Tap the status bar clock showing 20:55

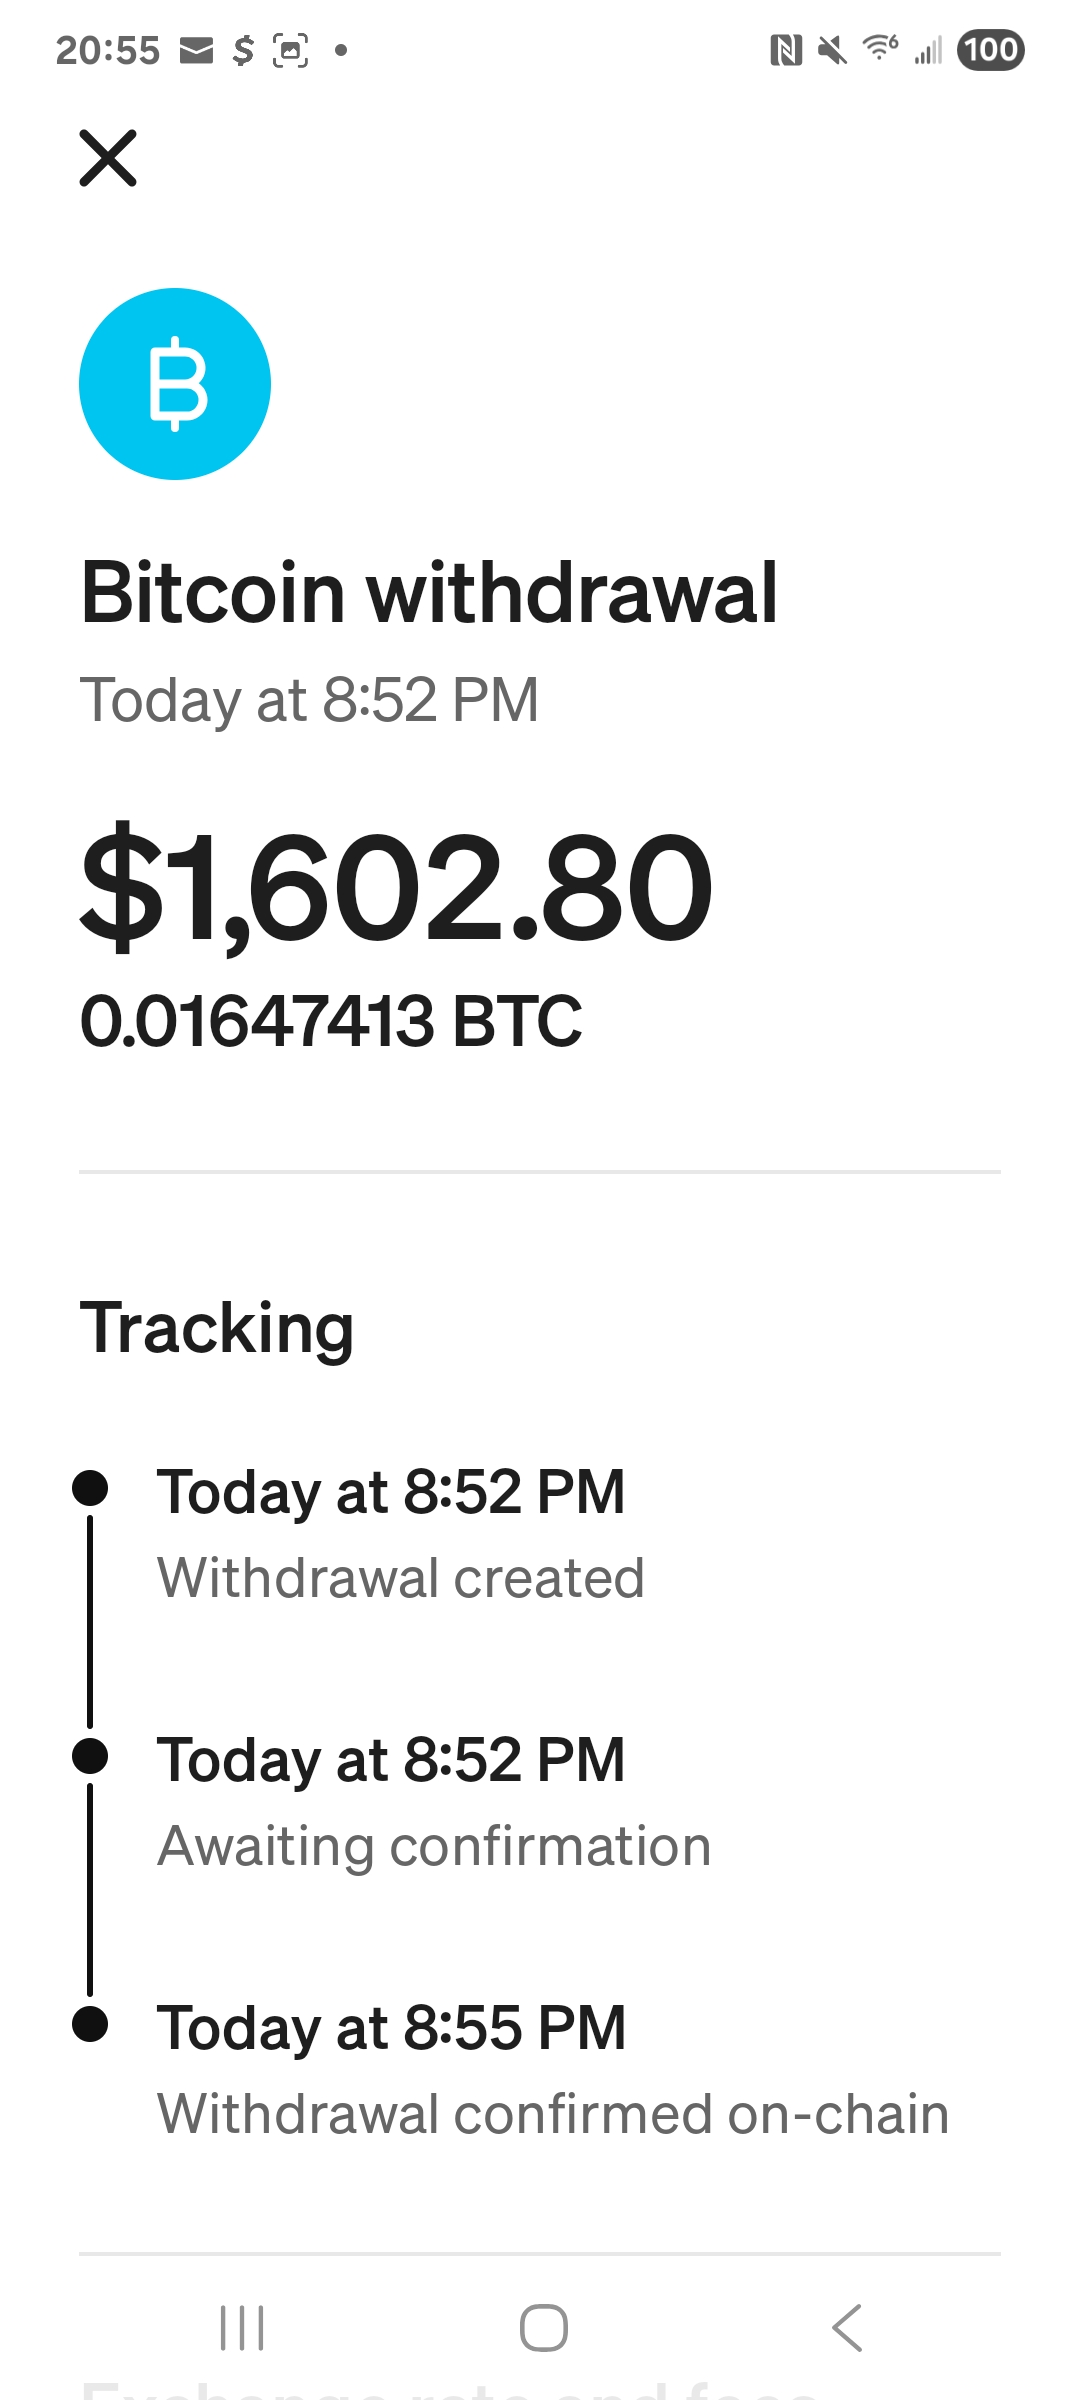click(108, 50)
